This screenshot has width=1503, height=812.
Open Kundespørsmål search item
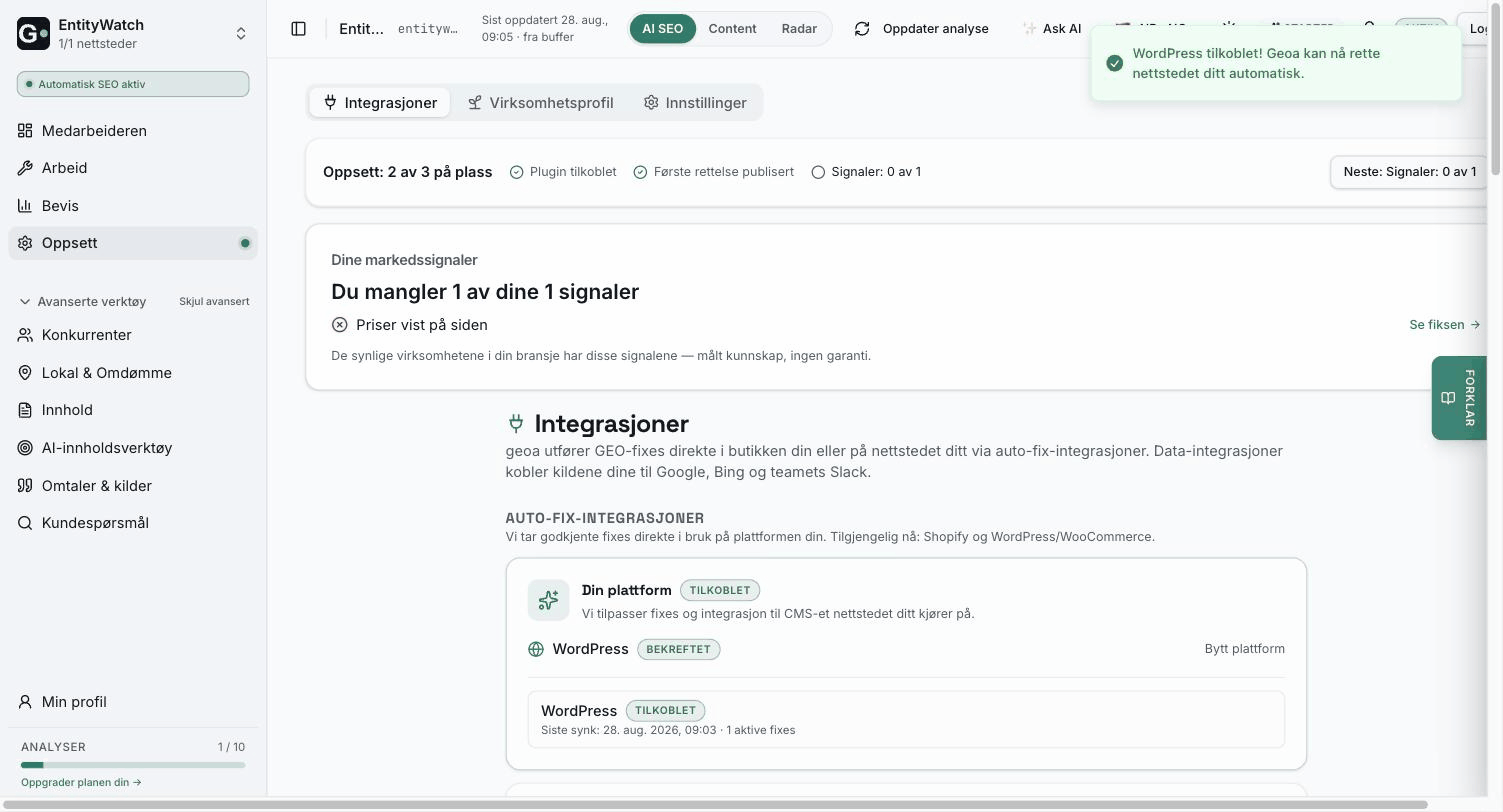coord(133,523)
